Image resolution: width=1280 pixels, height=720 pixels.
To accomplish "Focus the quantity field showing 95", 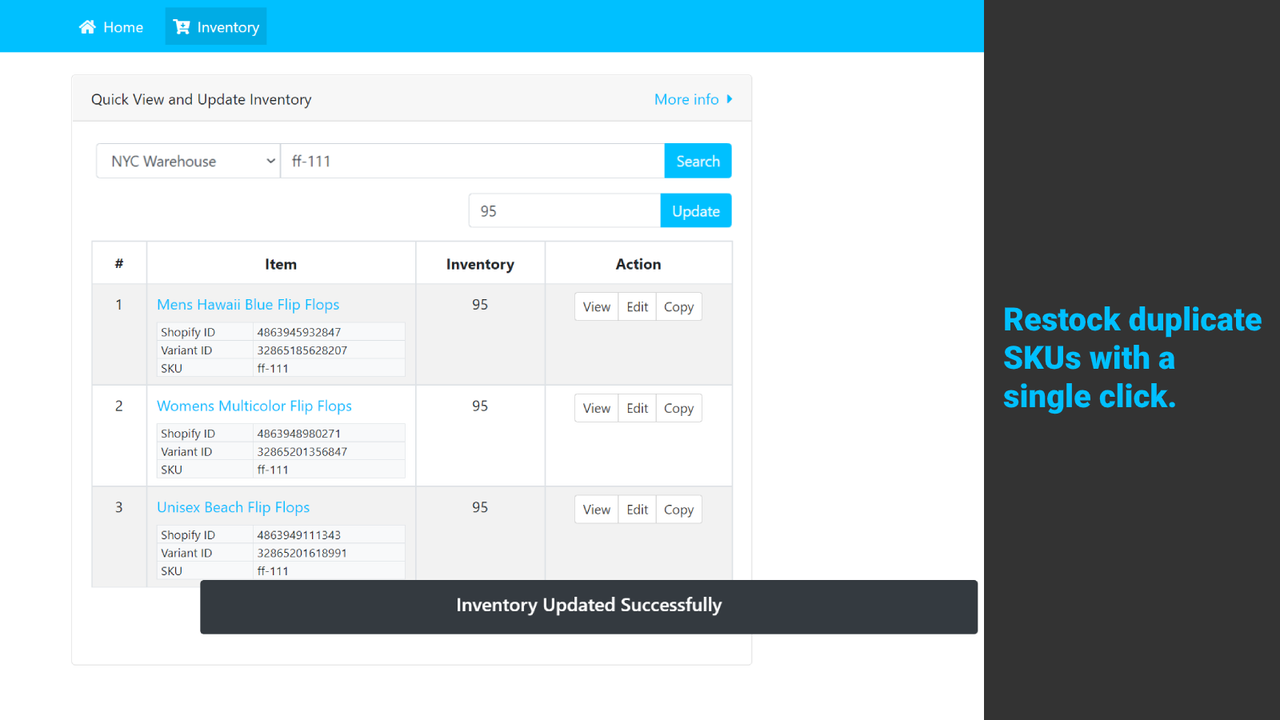I will [x=565, y=211].
